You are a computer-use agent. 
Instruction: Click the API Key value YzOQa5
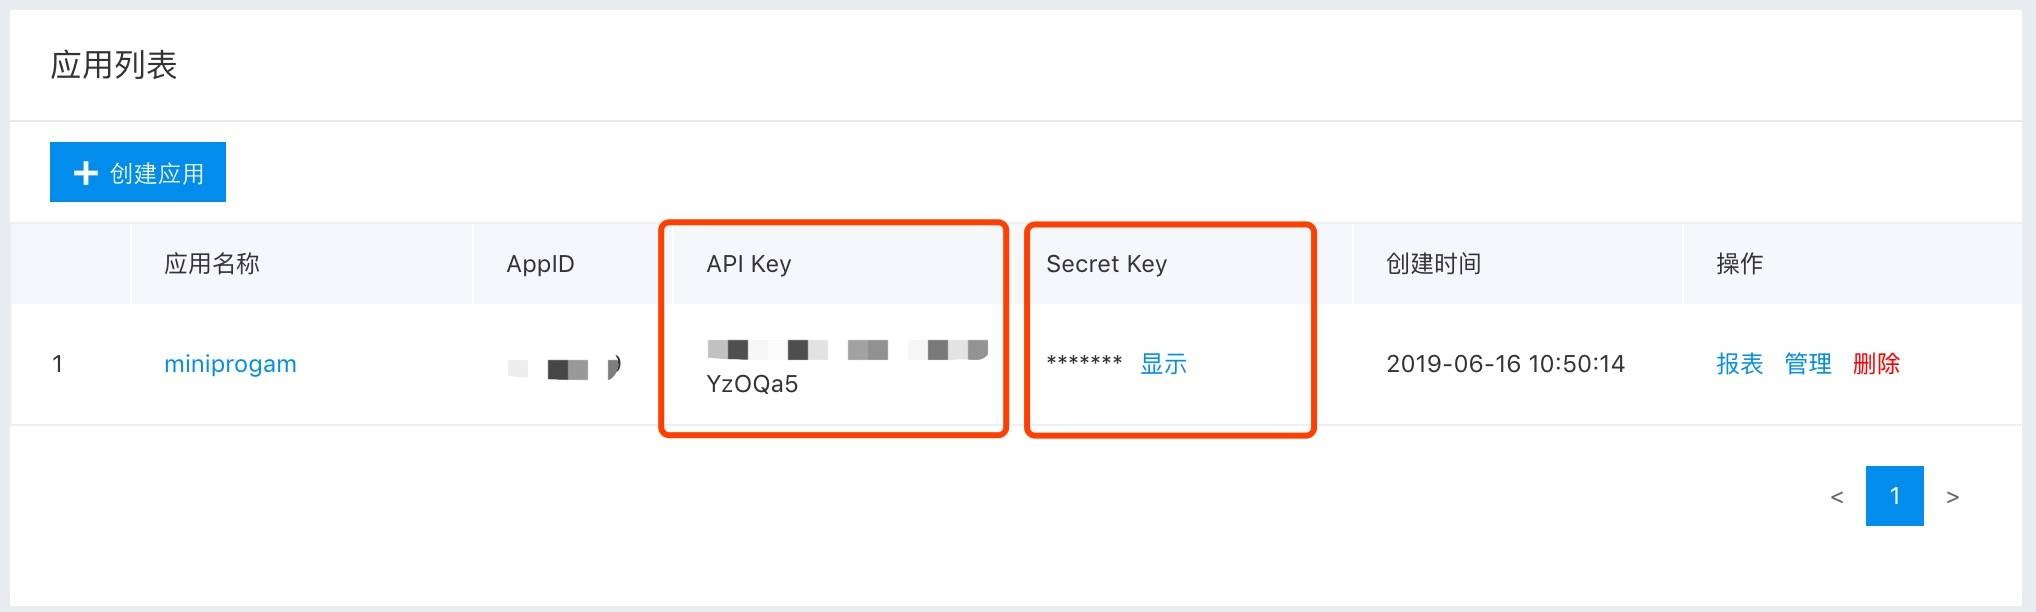752,384
